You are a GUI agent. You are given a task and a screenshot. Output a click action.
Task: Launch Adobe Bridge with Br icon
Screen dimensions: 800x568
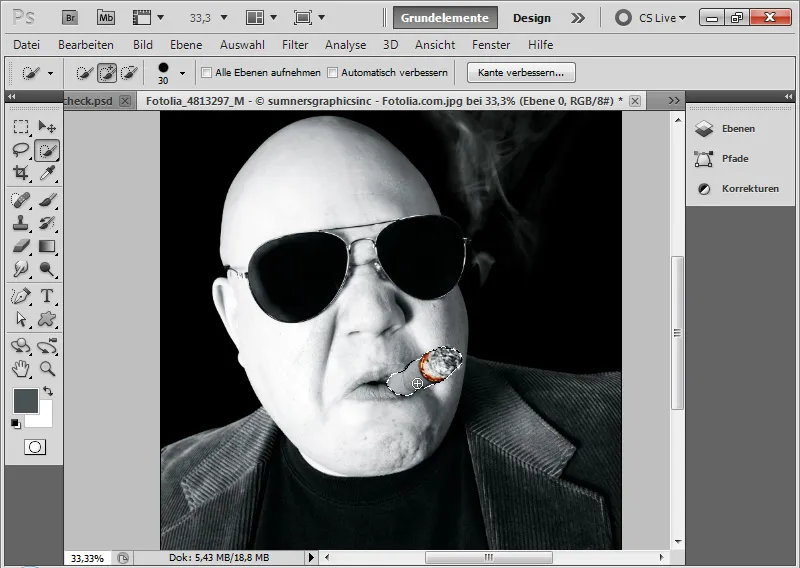click(70, 18)
